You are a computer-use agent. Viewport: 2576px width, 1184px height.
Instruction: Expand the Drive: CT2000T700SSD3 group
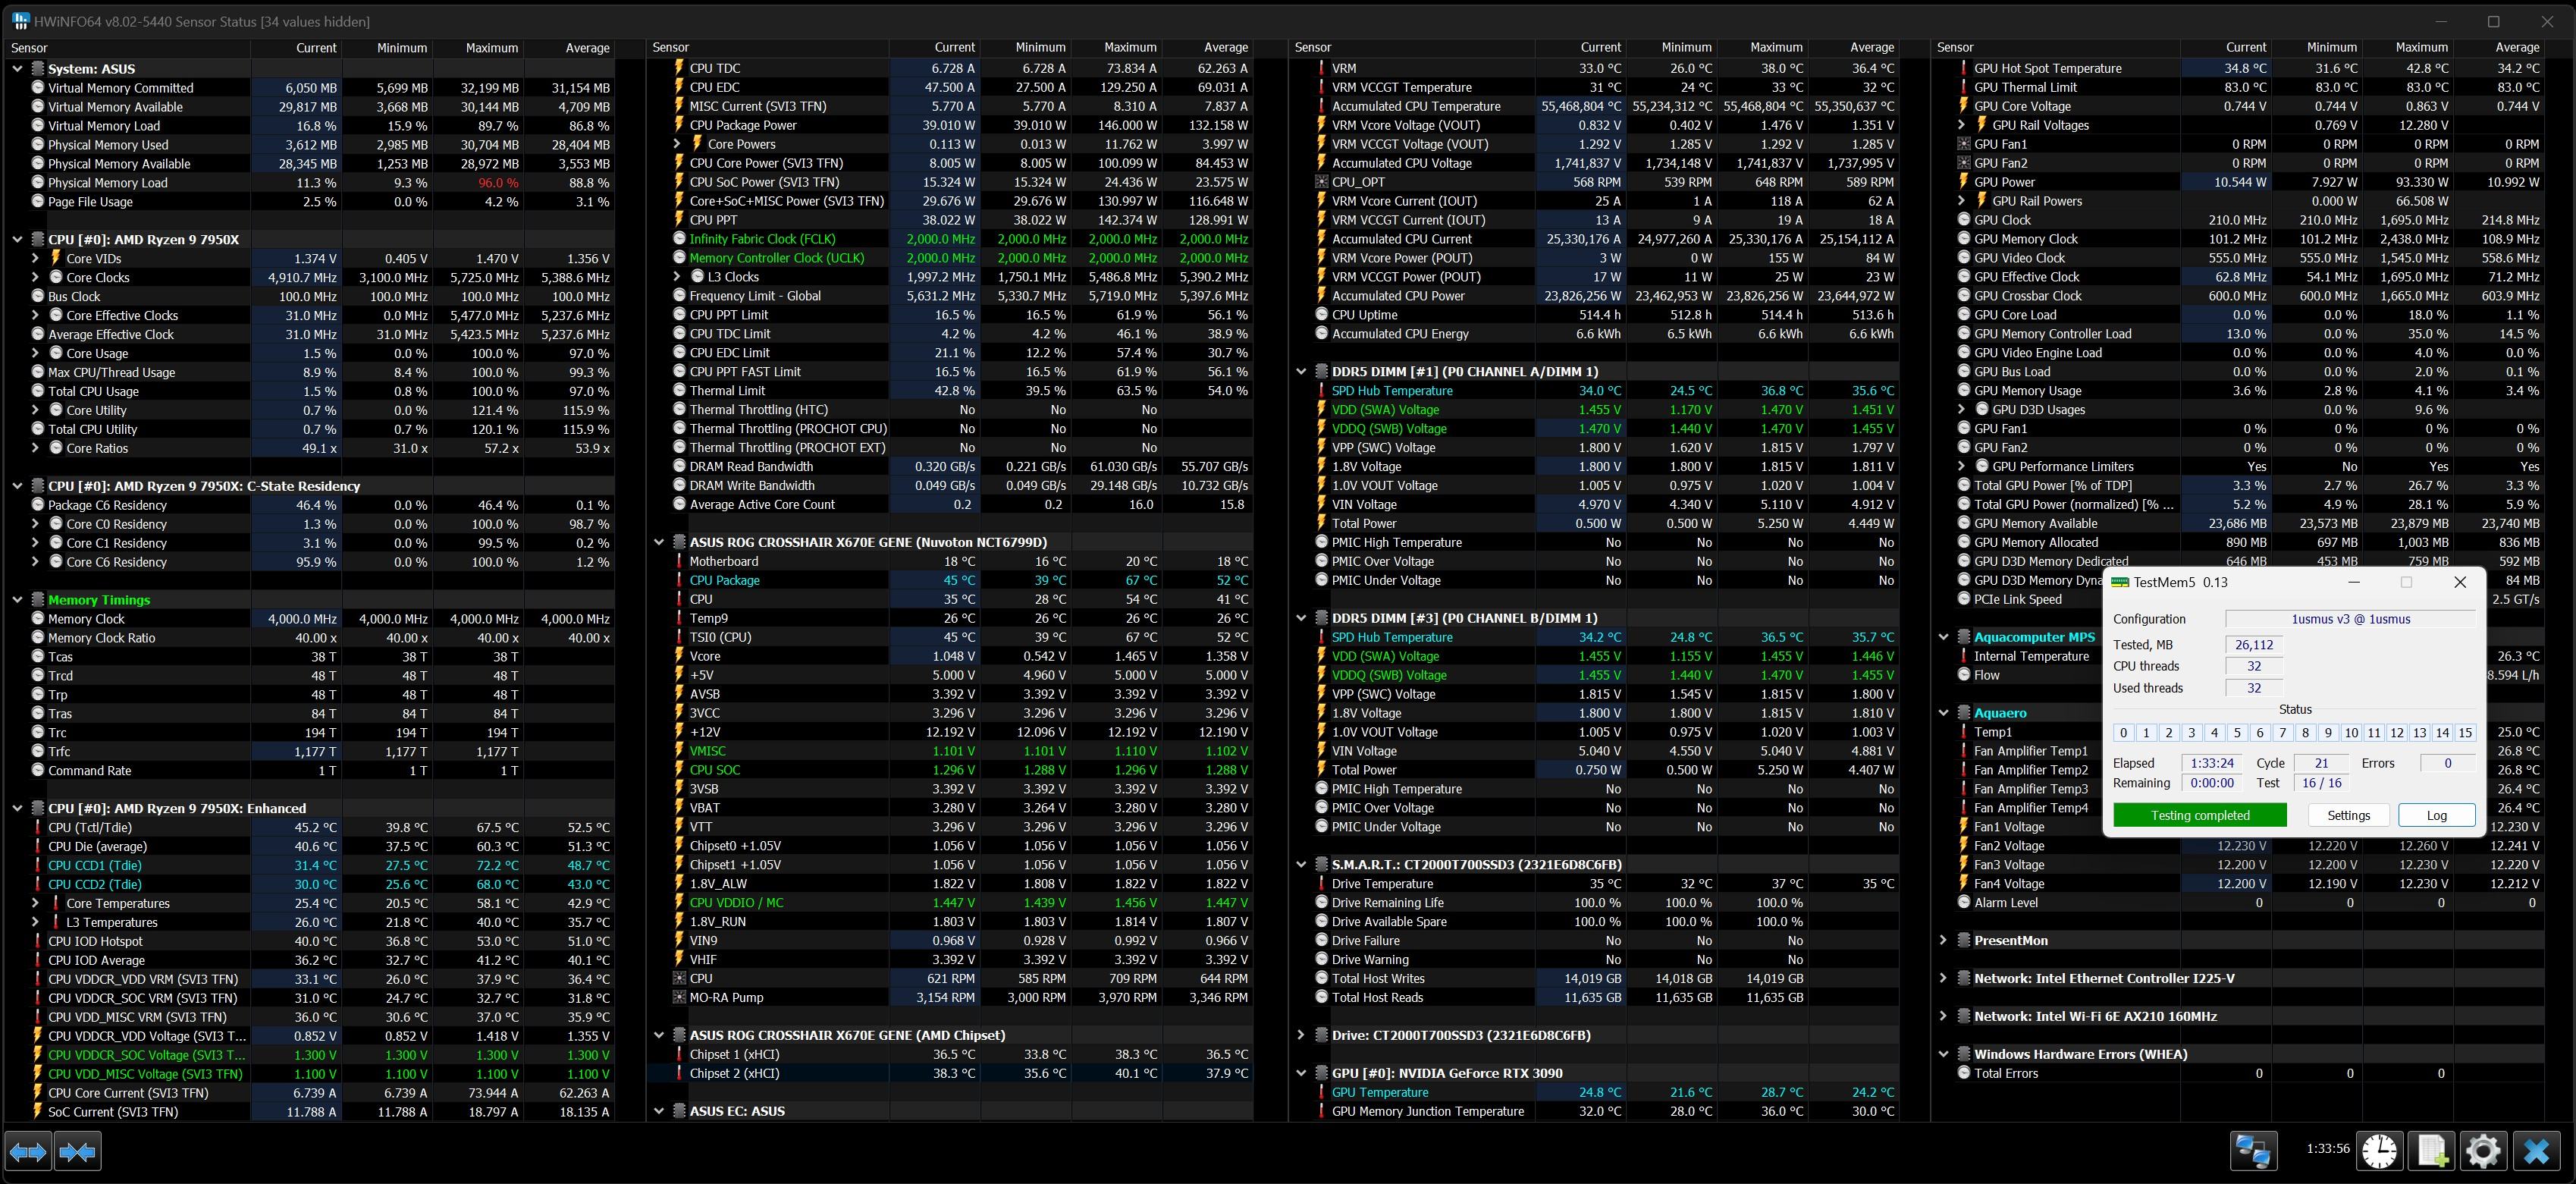1301,1036
